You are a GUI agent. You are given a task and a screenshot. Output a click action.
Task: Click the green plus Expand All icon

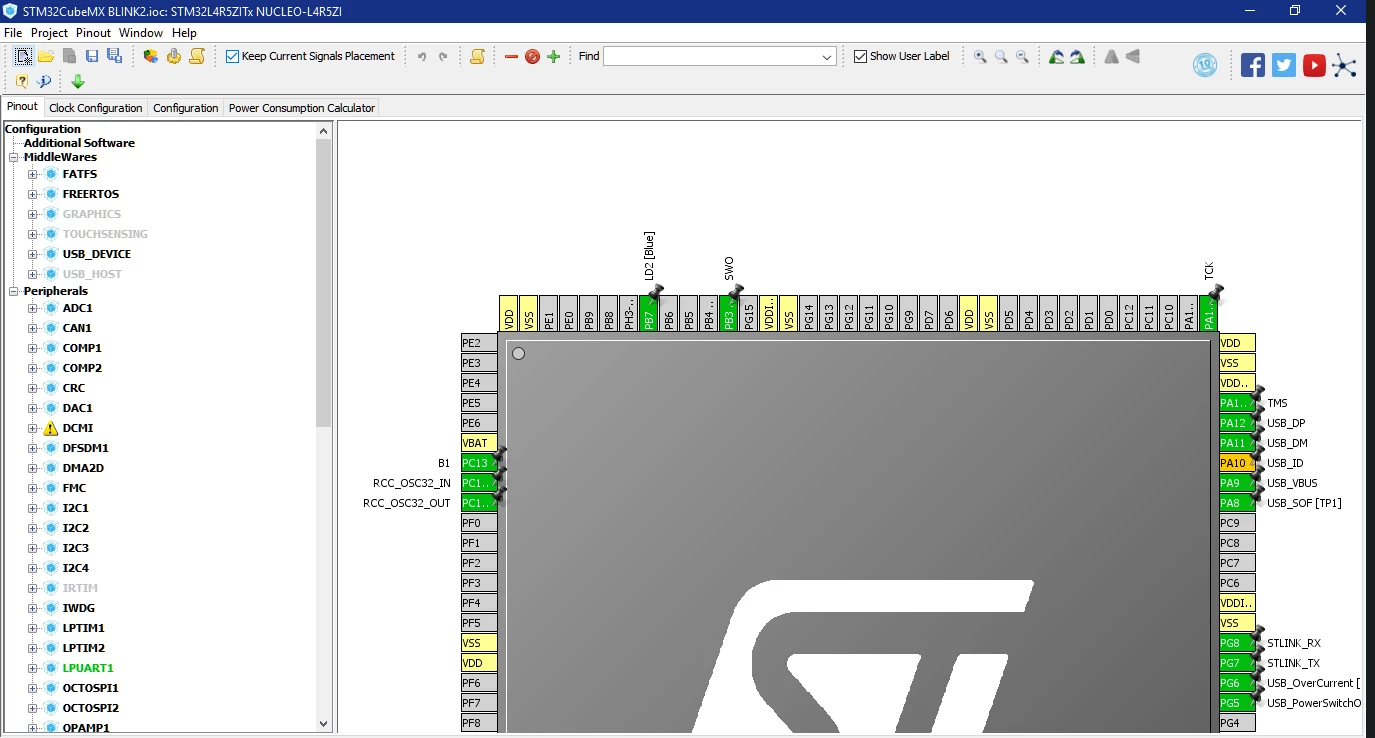coord(553,56)
